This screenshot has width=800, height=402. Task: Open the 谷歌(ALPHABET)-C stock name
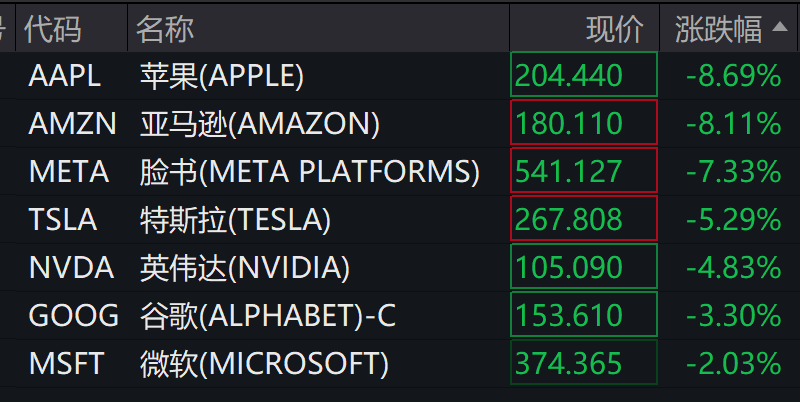pyautogui.click(x=268, y=316)
